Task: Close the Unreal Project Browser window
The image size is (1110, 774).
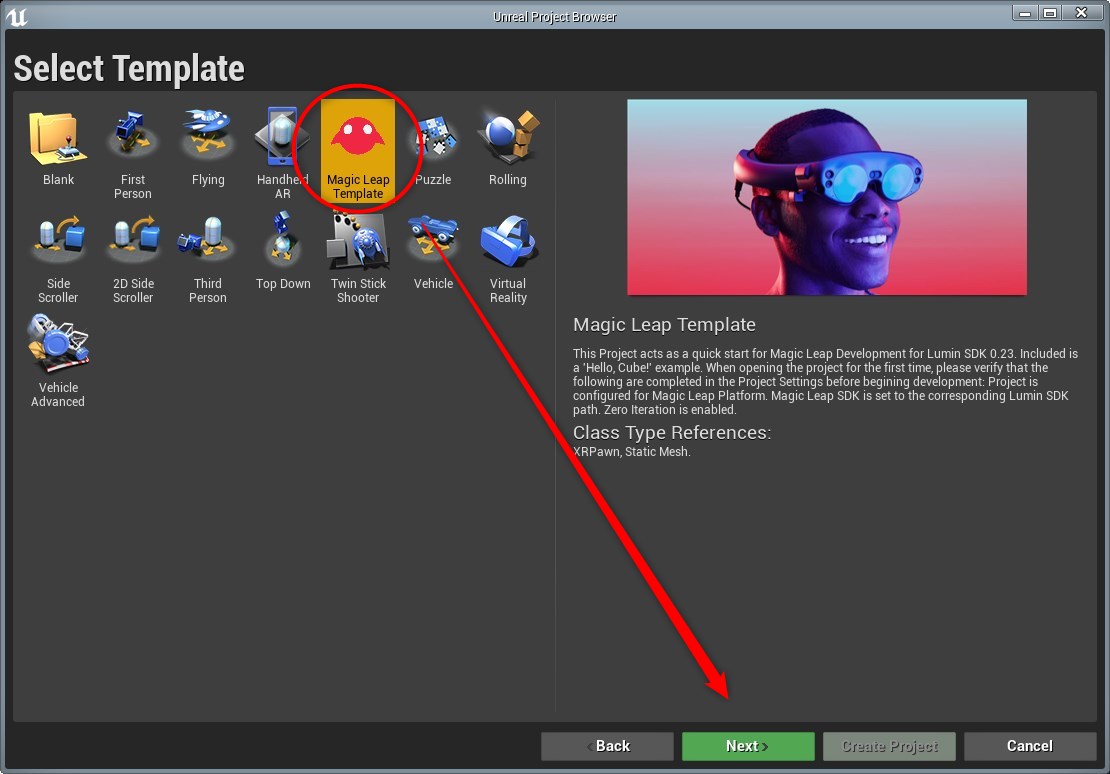Action: (1081, 13)
